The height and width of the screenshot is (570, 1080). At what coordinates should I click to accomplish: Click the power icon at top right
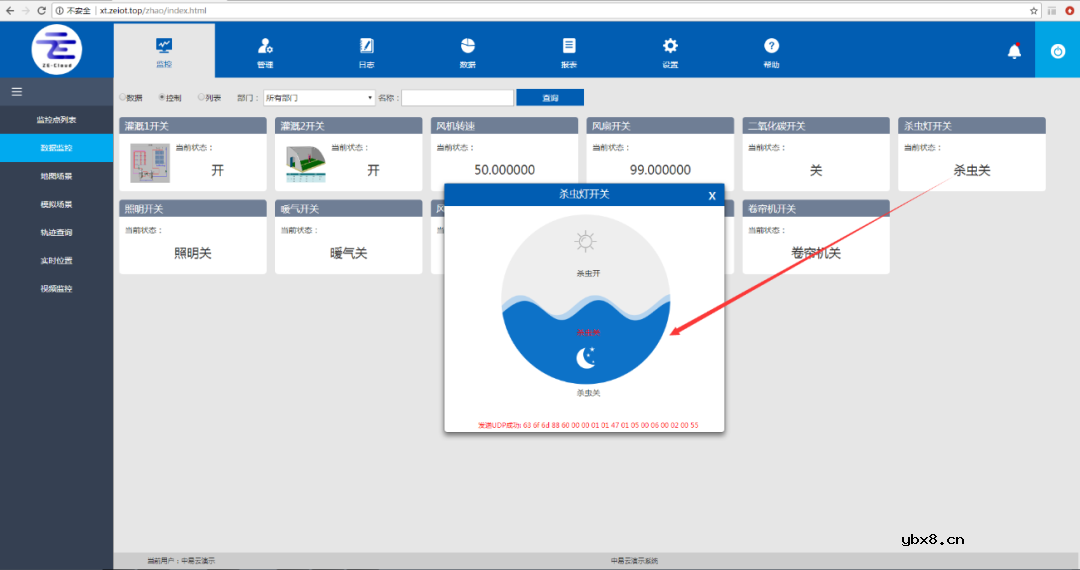coord(1057,51)
